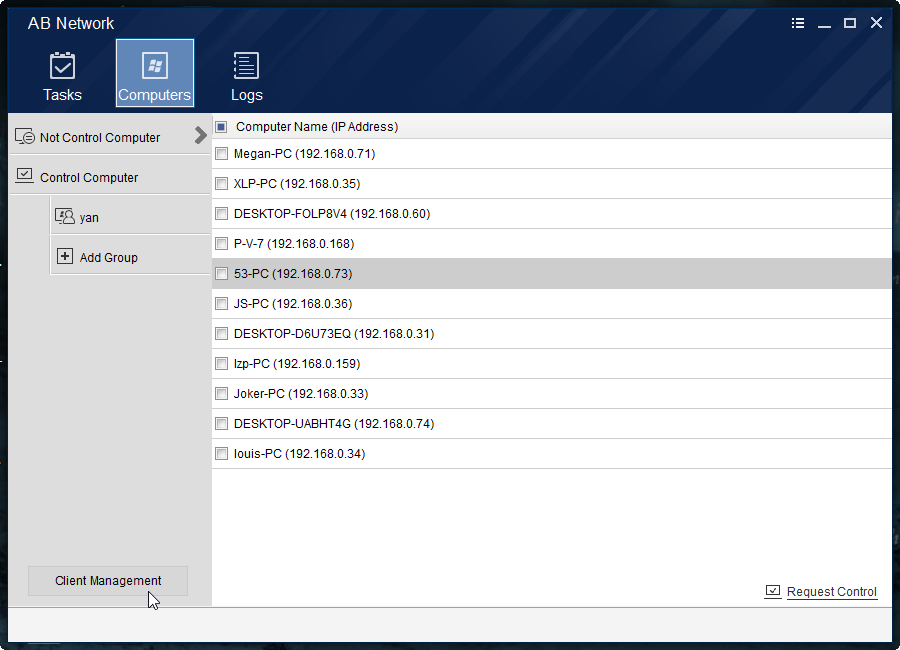Select the Computers Windows icon tab

155,65
